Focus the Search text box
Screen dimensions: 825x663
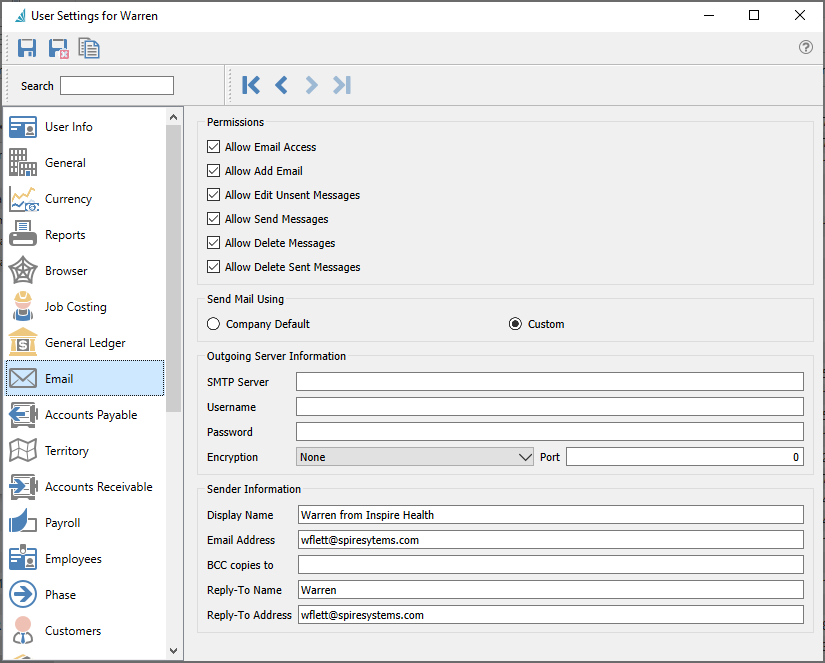(x=116, y=86)
